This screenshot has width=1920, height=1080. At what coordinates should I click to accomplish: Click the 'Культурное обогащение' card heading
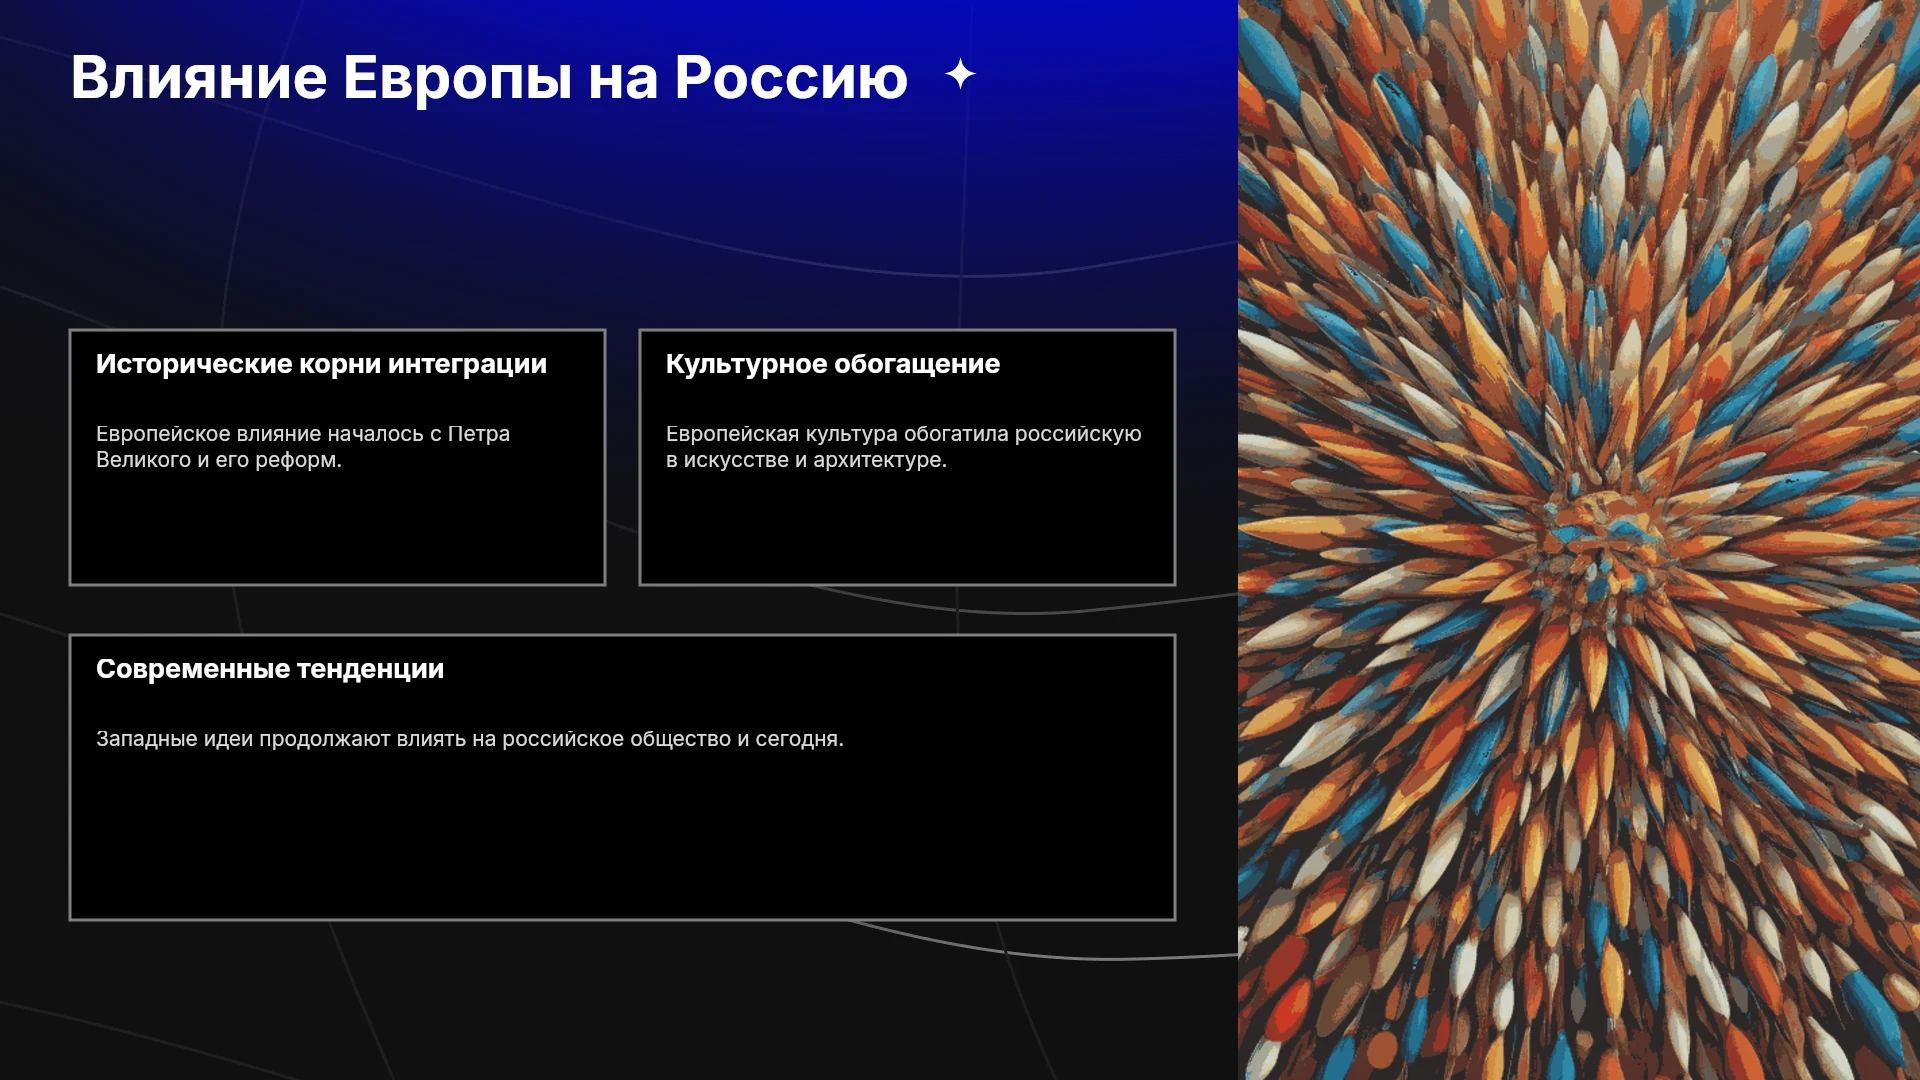(832, 364)
